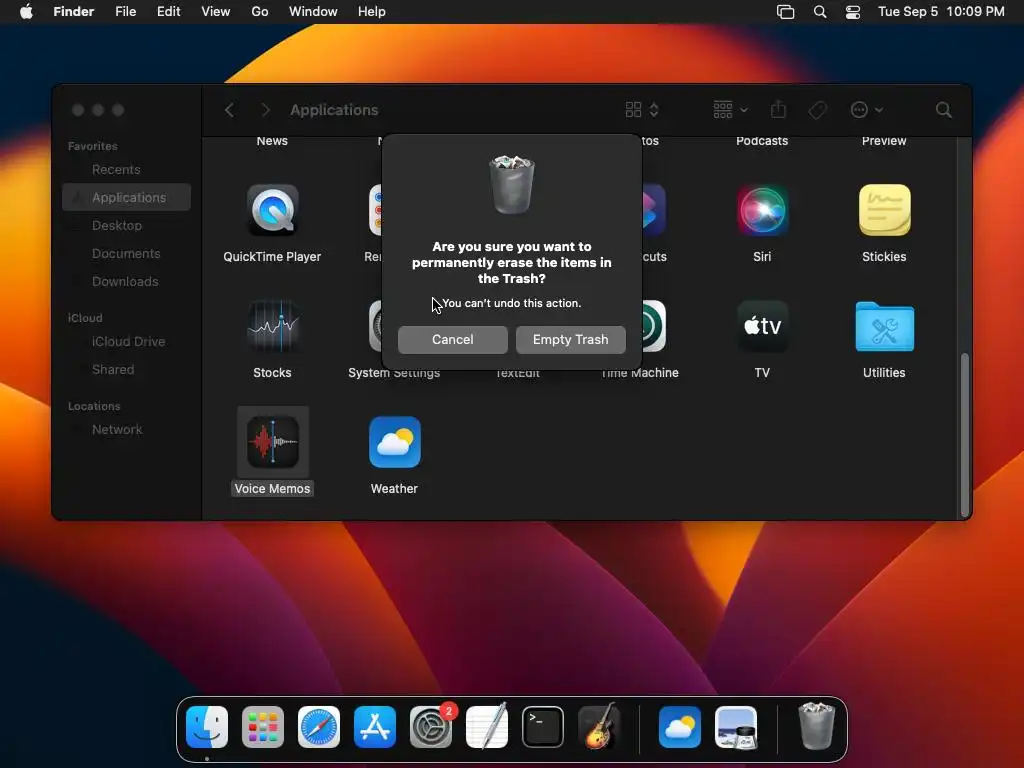
Task: Open the File menu
Action: (125, 12)
